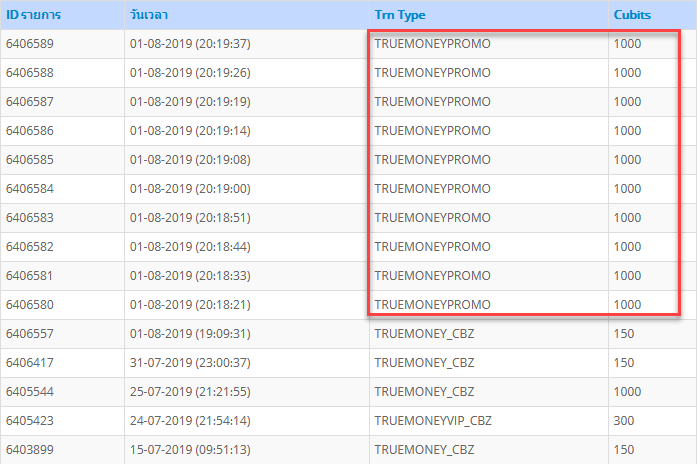697x464 pixels.
Task: Click date 01-08-2019 (20:18:33)
Action: pyautogui.click(x=190, y=276)
